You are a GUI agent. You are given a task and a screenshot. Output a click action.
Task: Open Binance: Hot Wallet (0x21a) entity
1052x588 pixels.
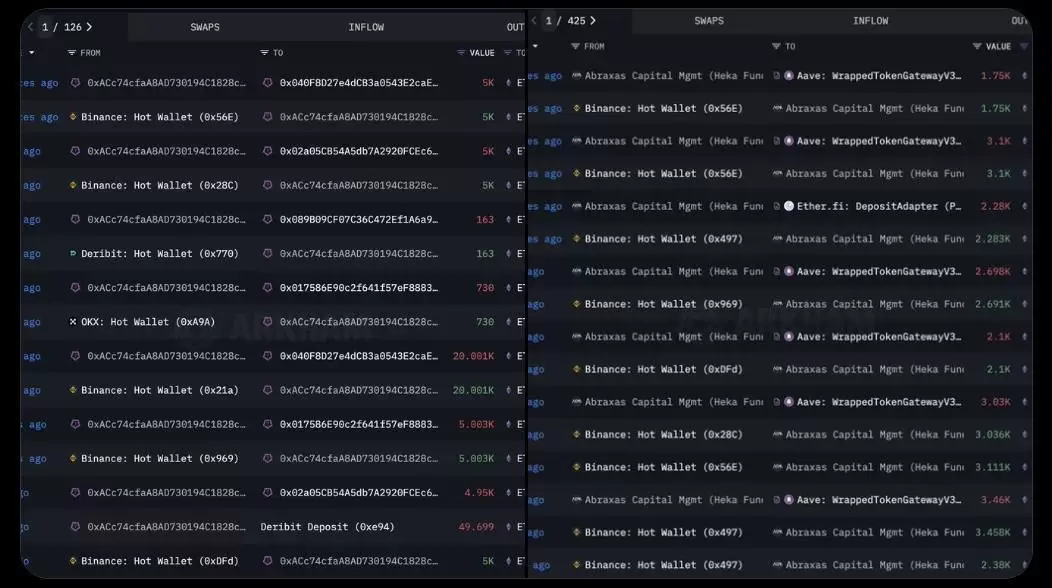pyautogui.click(x=160, y=390)
